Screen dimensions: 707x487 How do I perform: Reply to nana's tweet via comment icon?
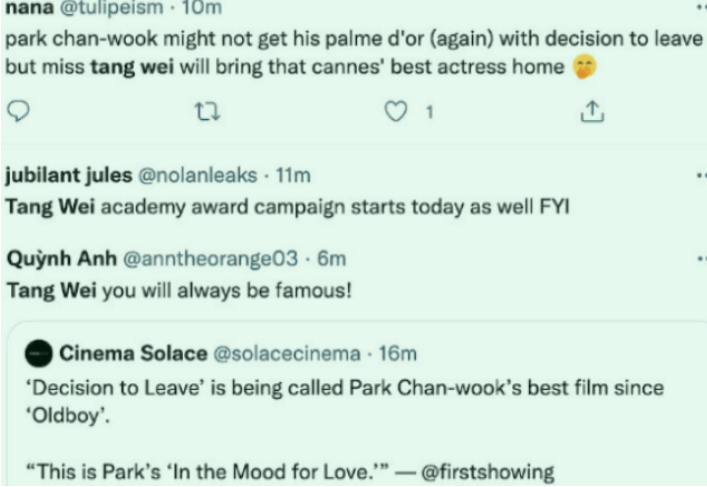(x=18, y=111)
